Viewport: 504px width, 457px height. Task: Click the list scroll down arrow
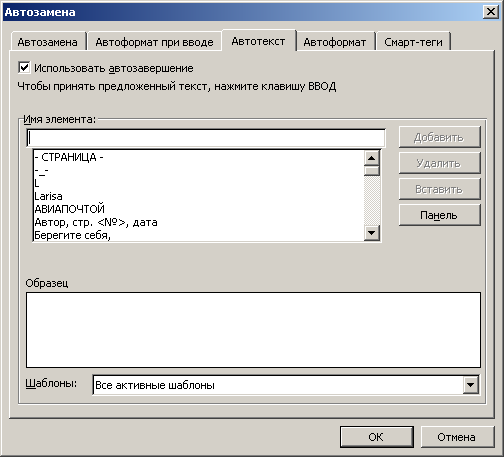[372, 233]
